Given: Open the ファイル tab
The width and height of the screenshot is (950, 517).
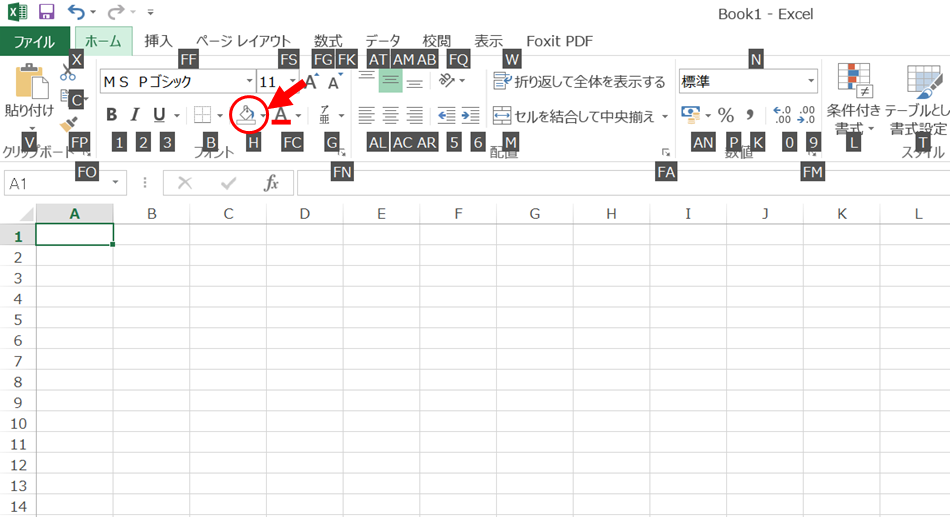Looking at the screenshot, I should [x=34, y=41].
